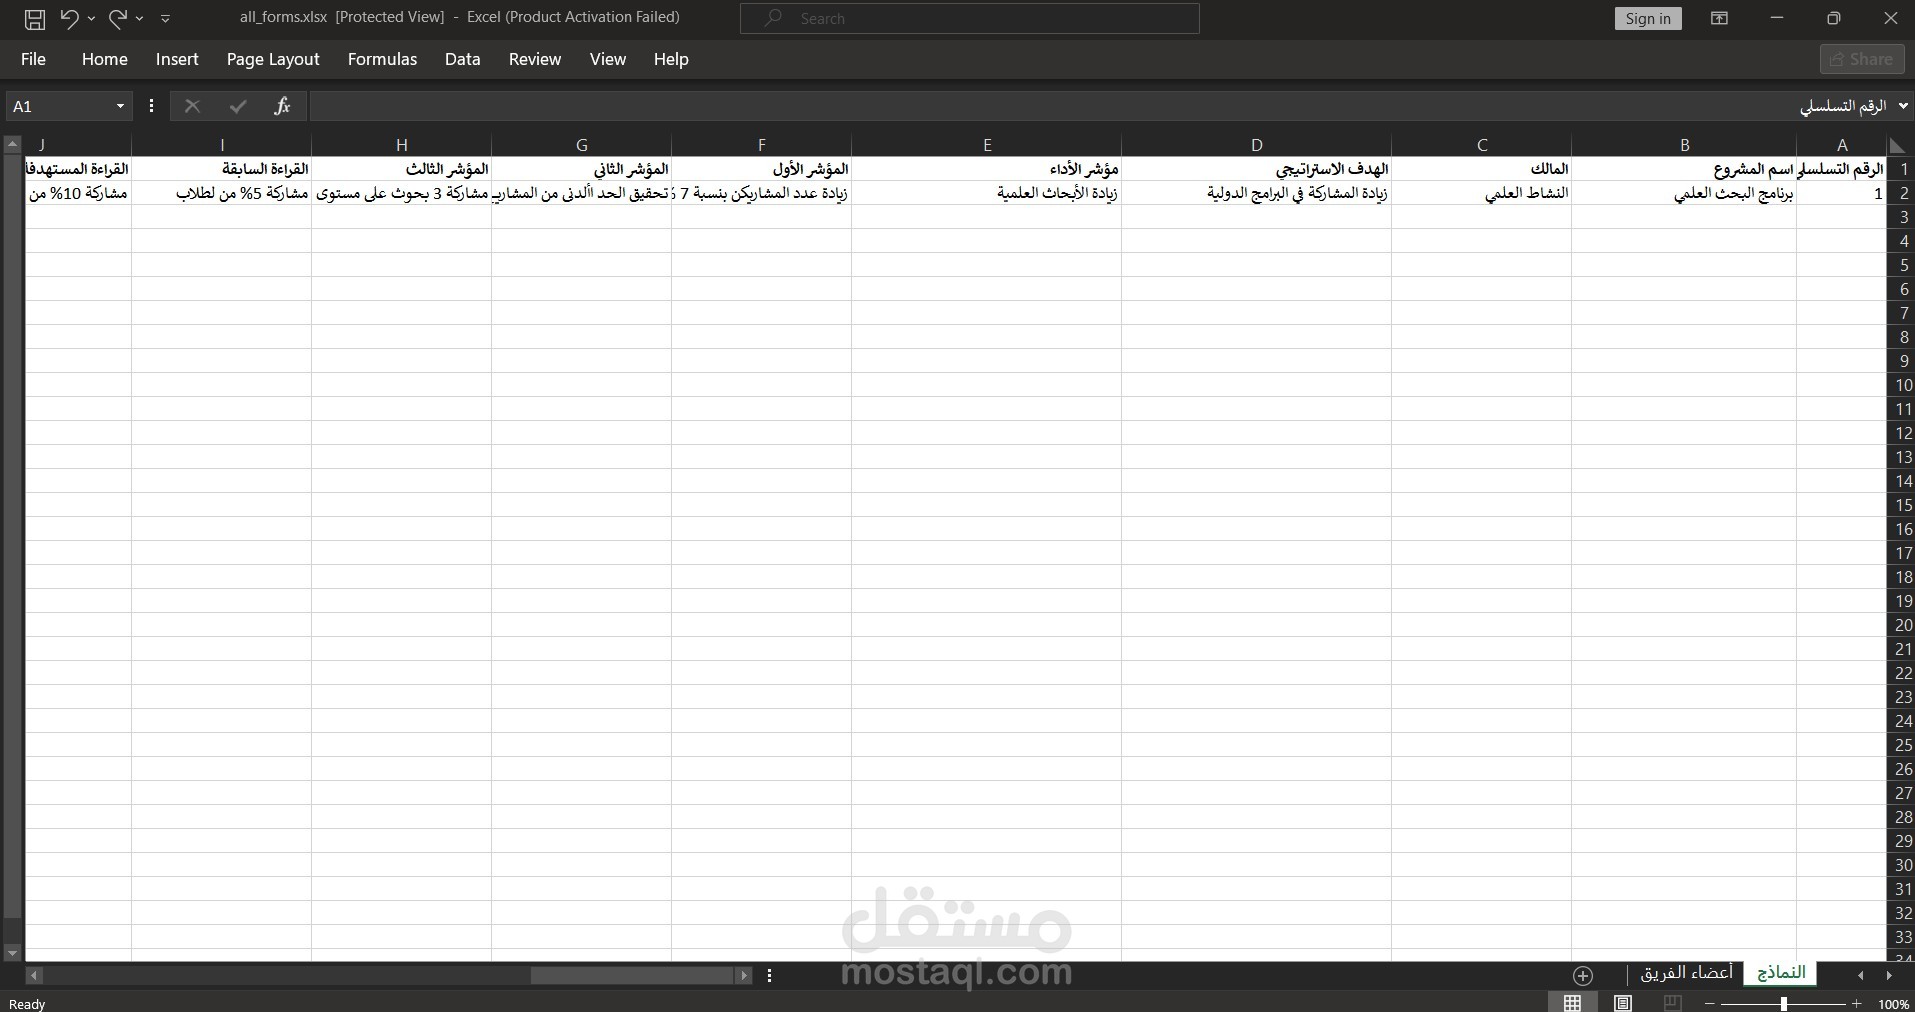This screenshot has width=1915, height=1012.
Task: Click the sheet tab bar resize dots
Action: pyautogui.click(x=769, y=975)
